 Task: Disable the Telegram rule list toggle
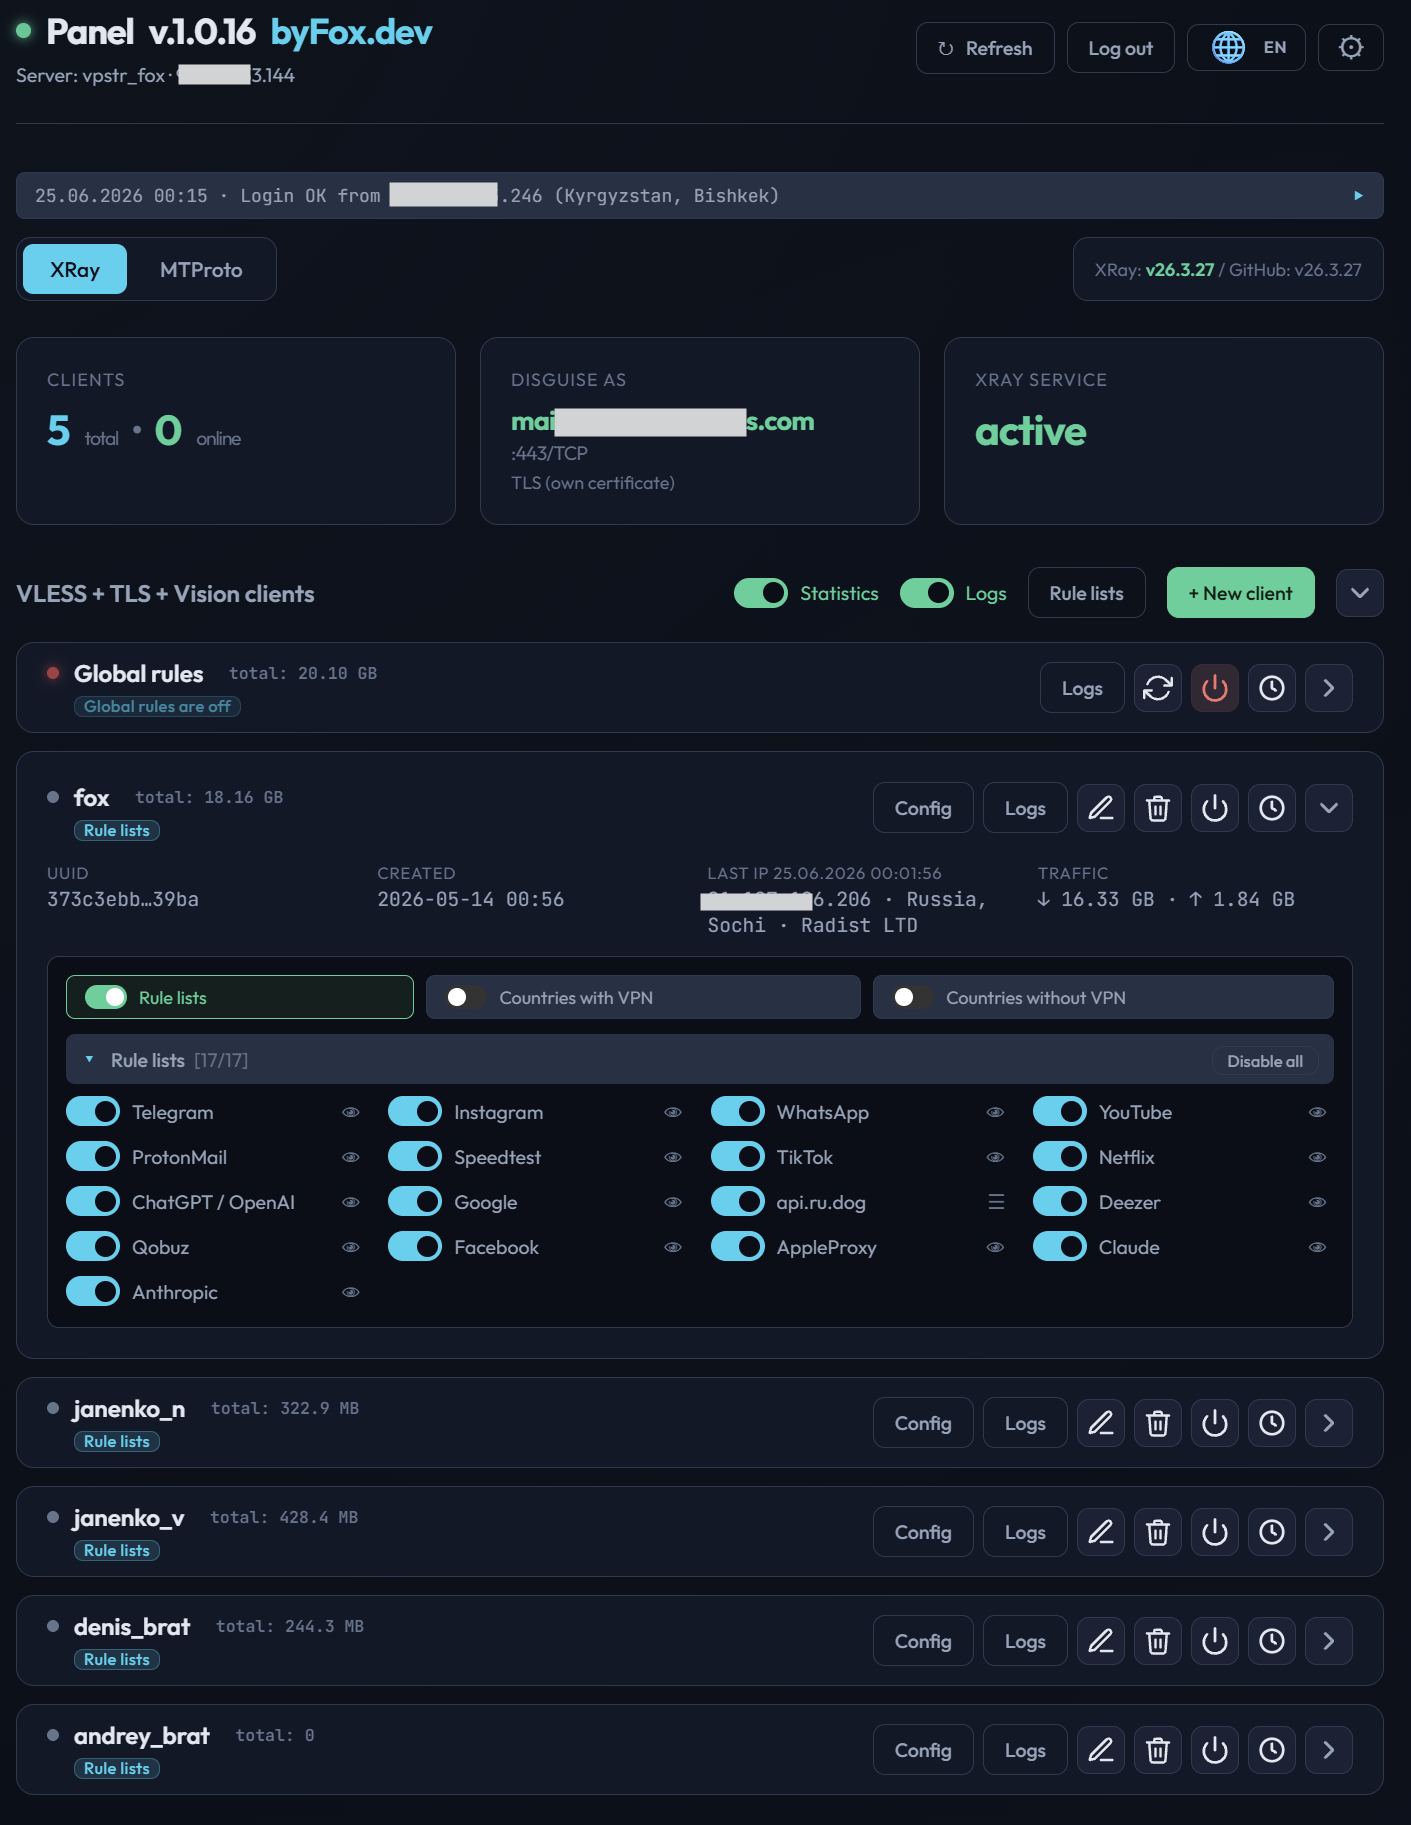point(93,1112)
